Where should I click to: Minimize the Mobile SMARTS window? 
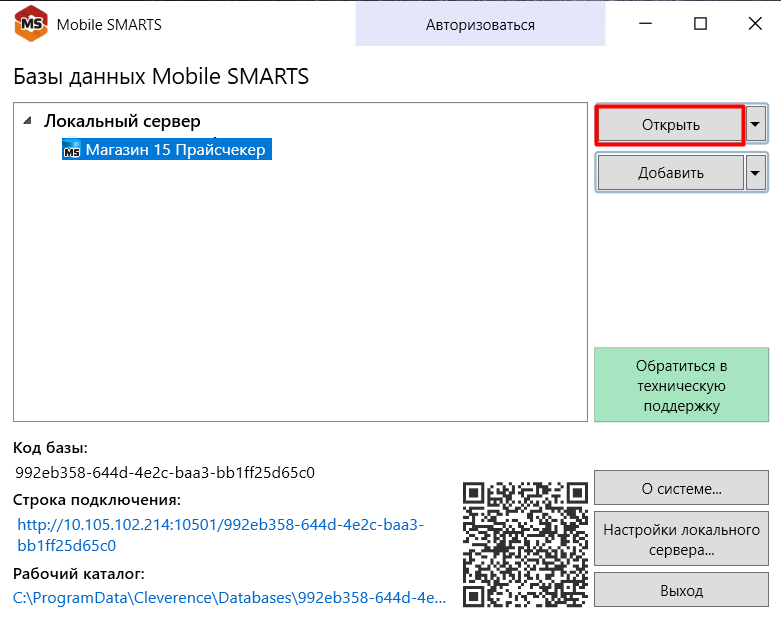tap(646, 23)
